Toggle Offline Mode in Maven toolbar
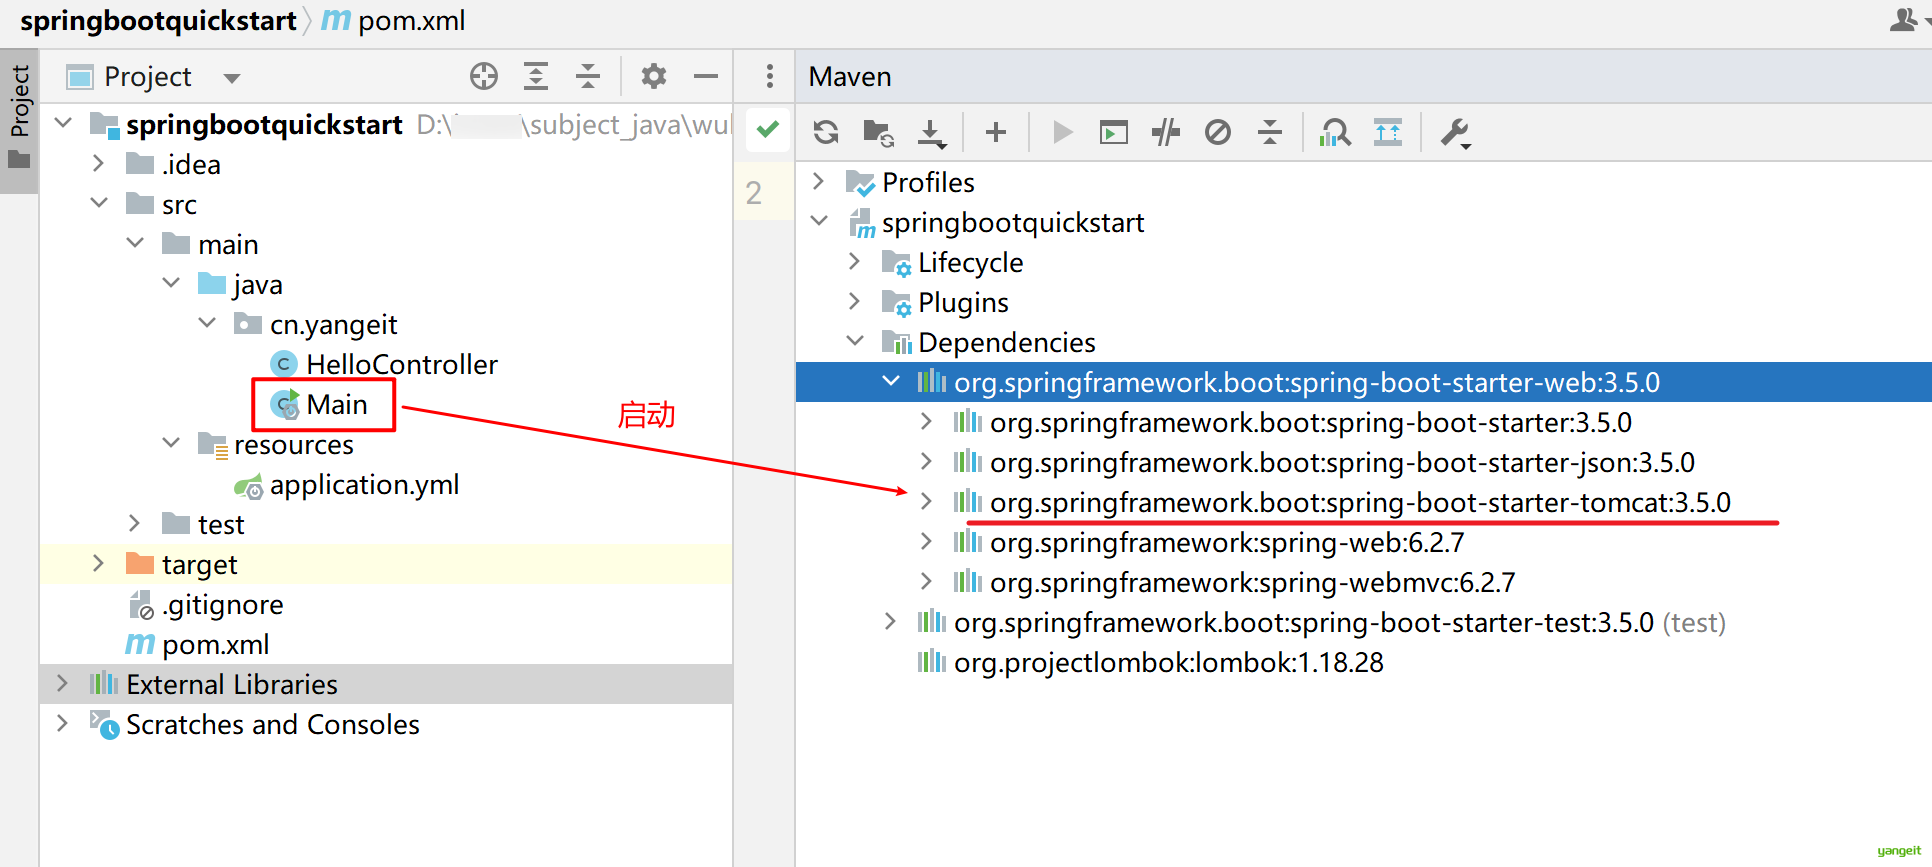Viewport: 1932px width, 867px height. [x=1166, y=132]
